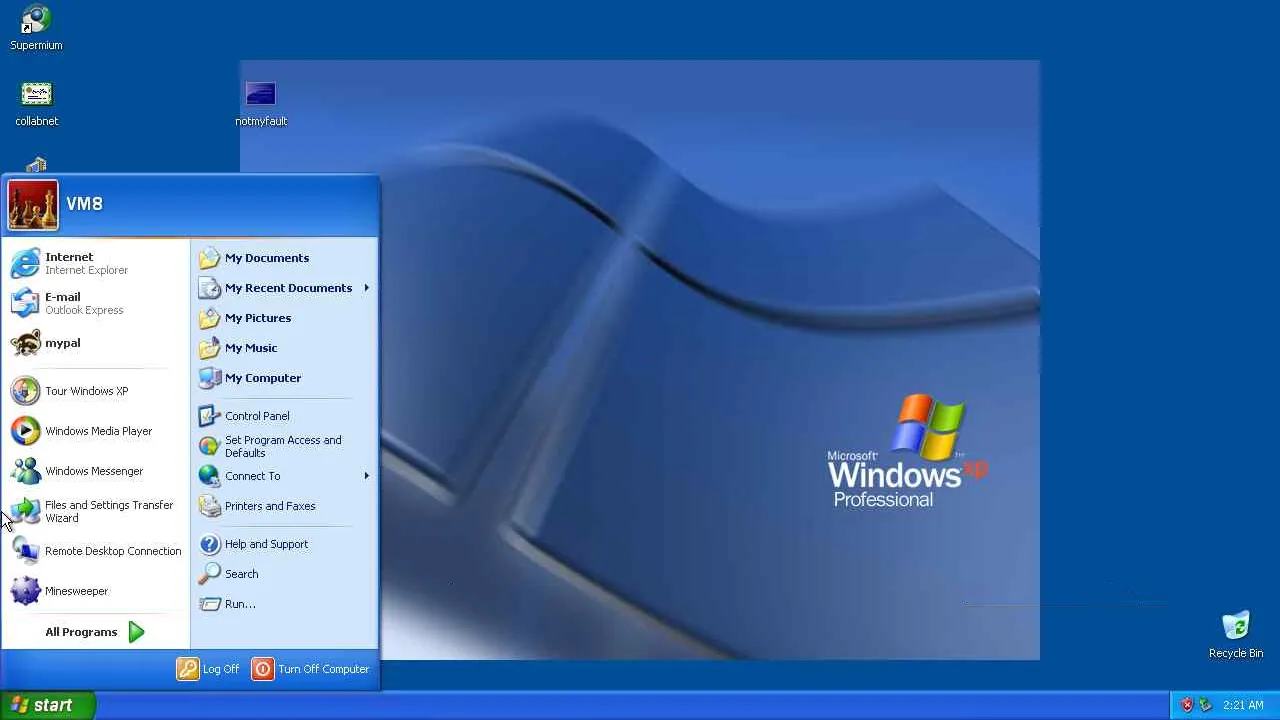The width and height of the screenshot is (1280, 720).
Task: Select the notmyfault desktop icon
Action: tap(261, 104)
